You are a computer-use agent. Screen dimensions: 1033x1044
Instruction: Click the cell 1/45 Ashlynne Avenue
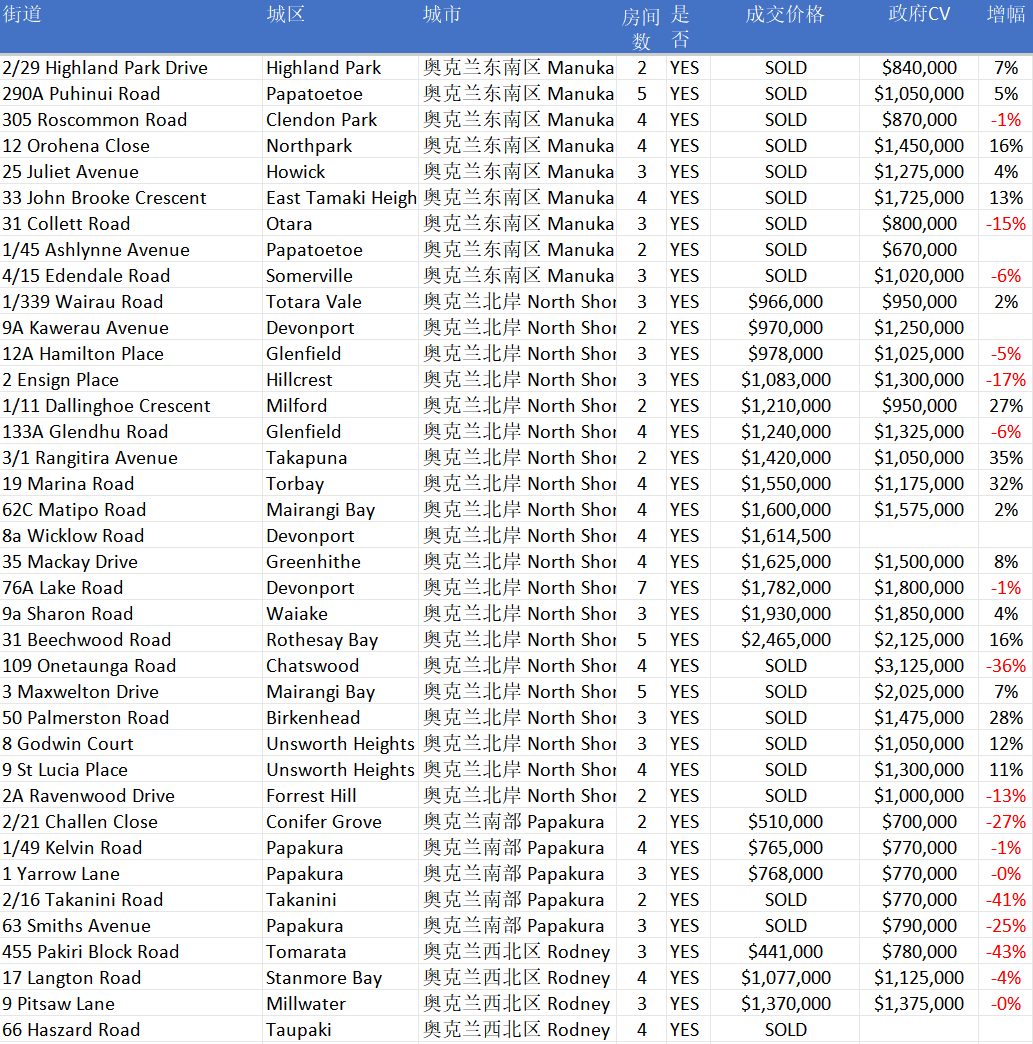pyautogui.click(x=96, y=250)
